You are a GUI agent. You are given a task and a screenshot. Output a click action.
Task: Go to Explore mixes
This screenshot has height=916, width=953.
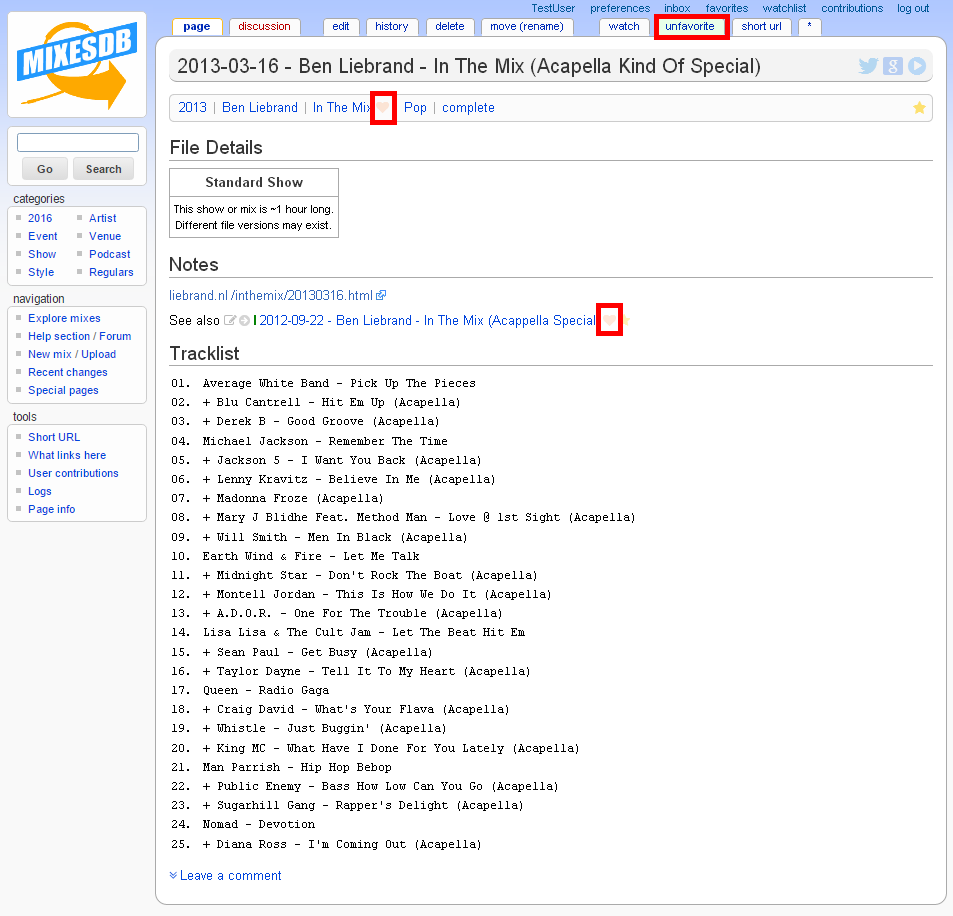point(64,319)
